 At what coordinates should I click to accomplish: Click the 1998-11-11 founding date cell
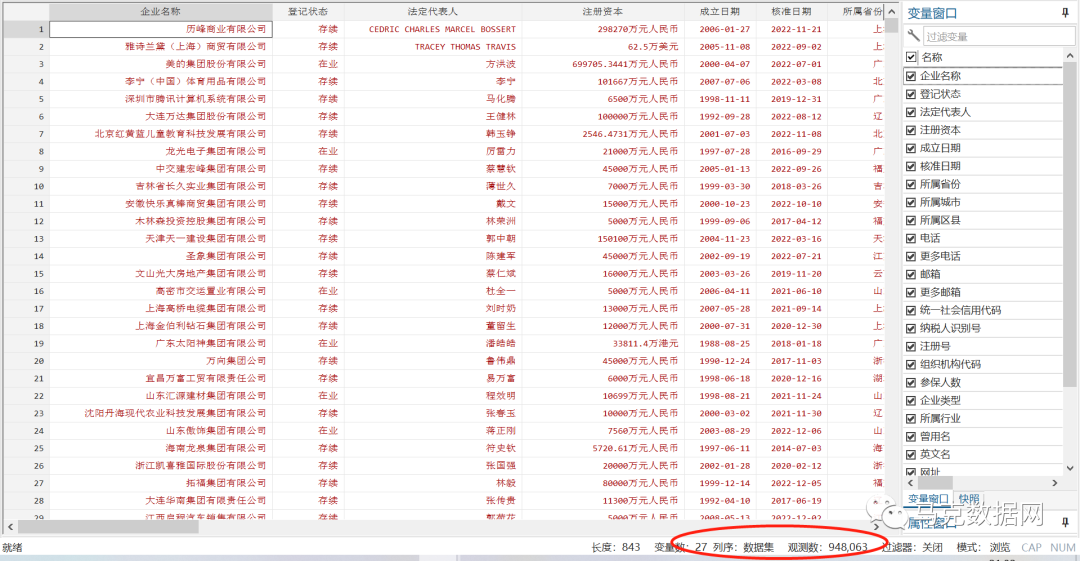720,99
